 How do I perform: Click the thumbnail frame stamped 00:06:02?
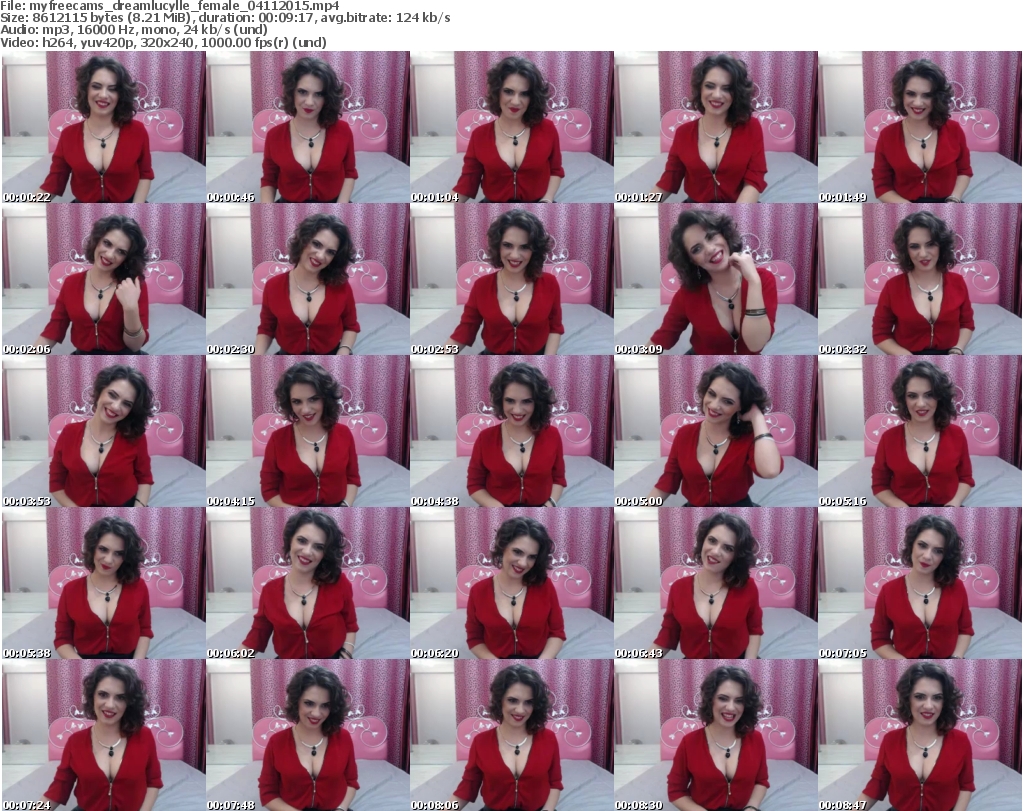pos(308,583)
